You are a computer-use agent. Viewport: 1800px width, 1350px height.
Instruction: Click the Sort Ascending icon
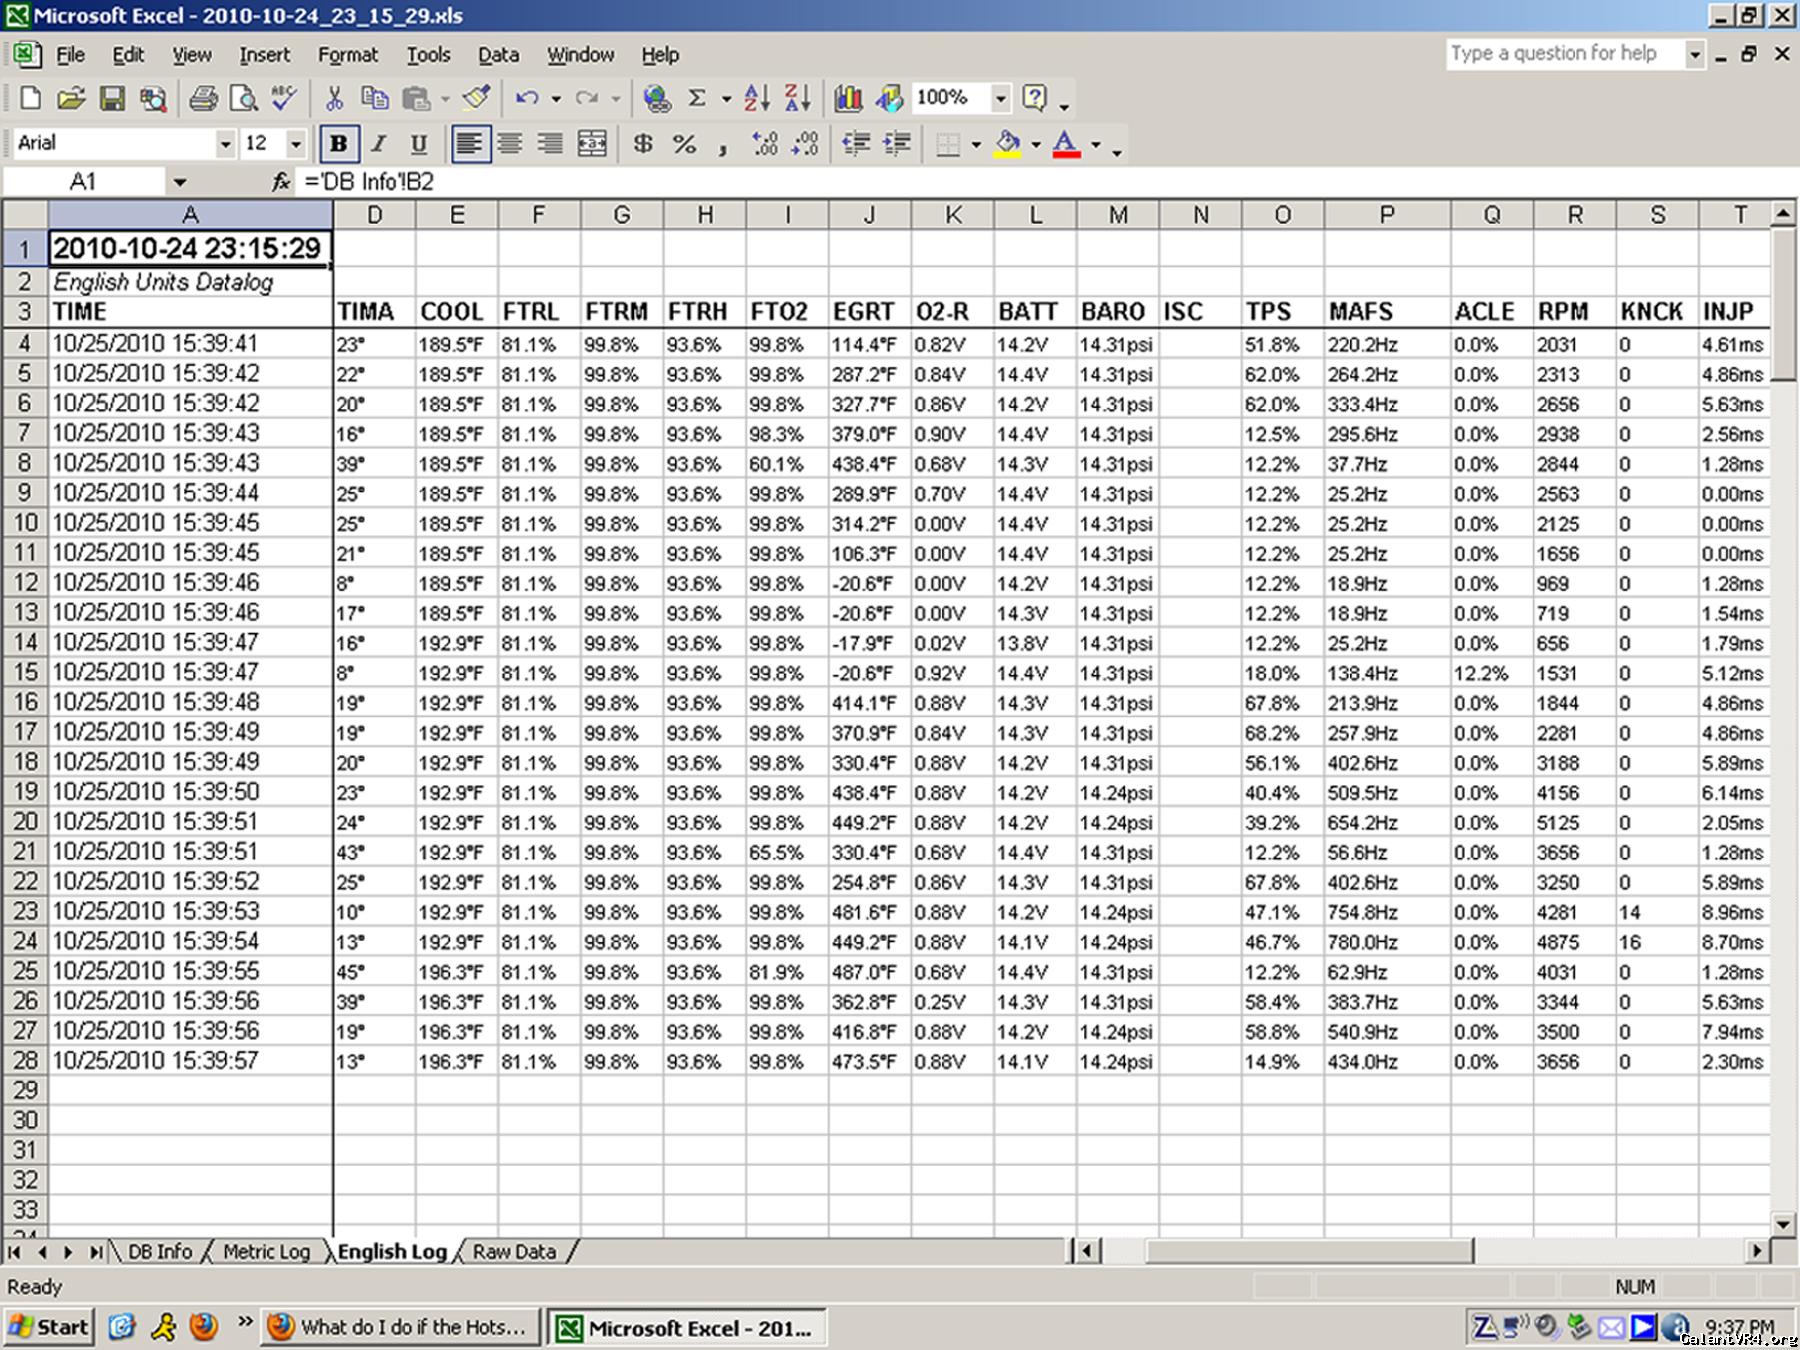click(757, 98)
